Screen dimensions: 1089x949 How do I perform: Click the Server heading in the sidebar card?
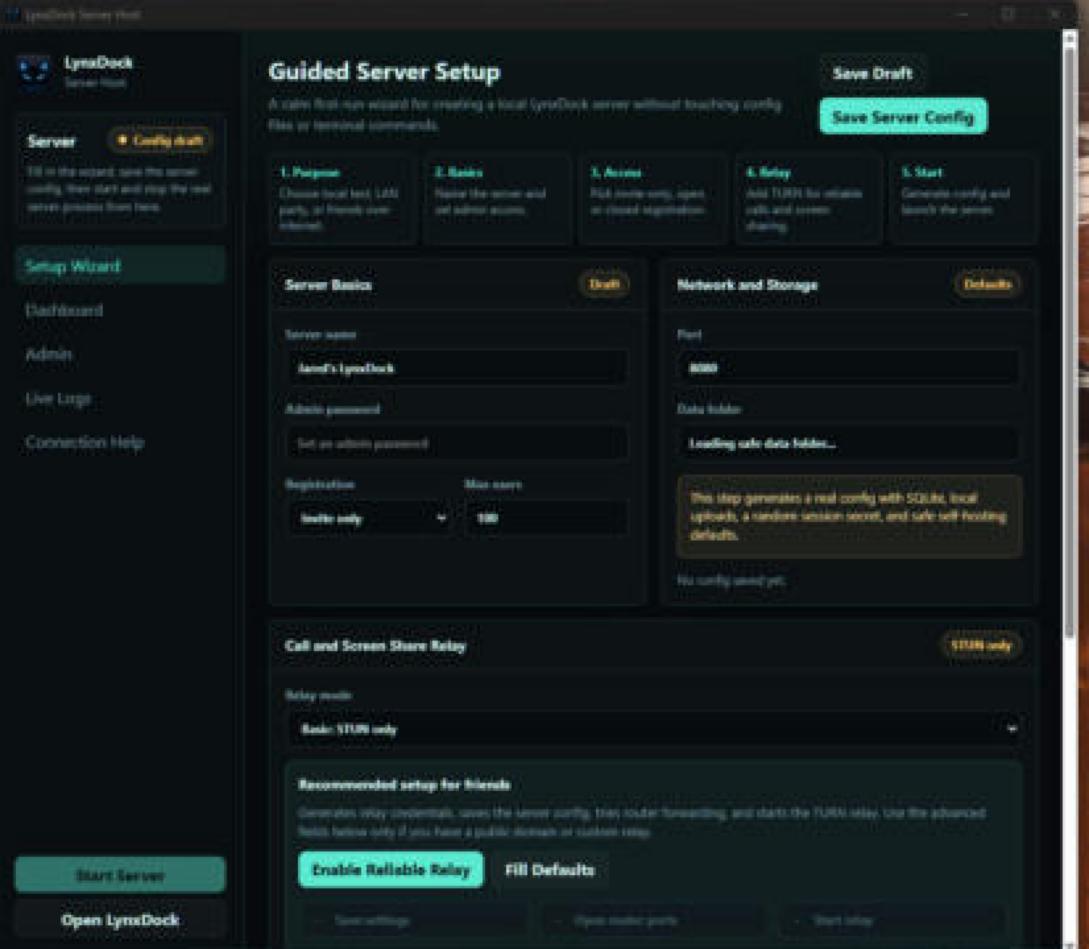51,142
